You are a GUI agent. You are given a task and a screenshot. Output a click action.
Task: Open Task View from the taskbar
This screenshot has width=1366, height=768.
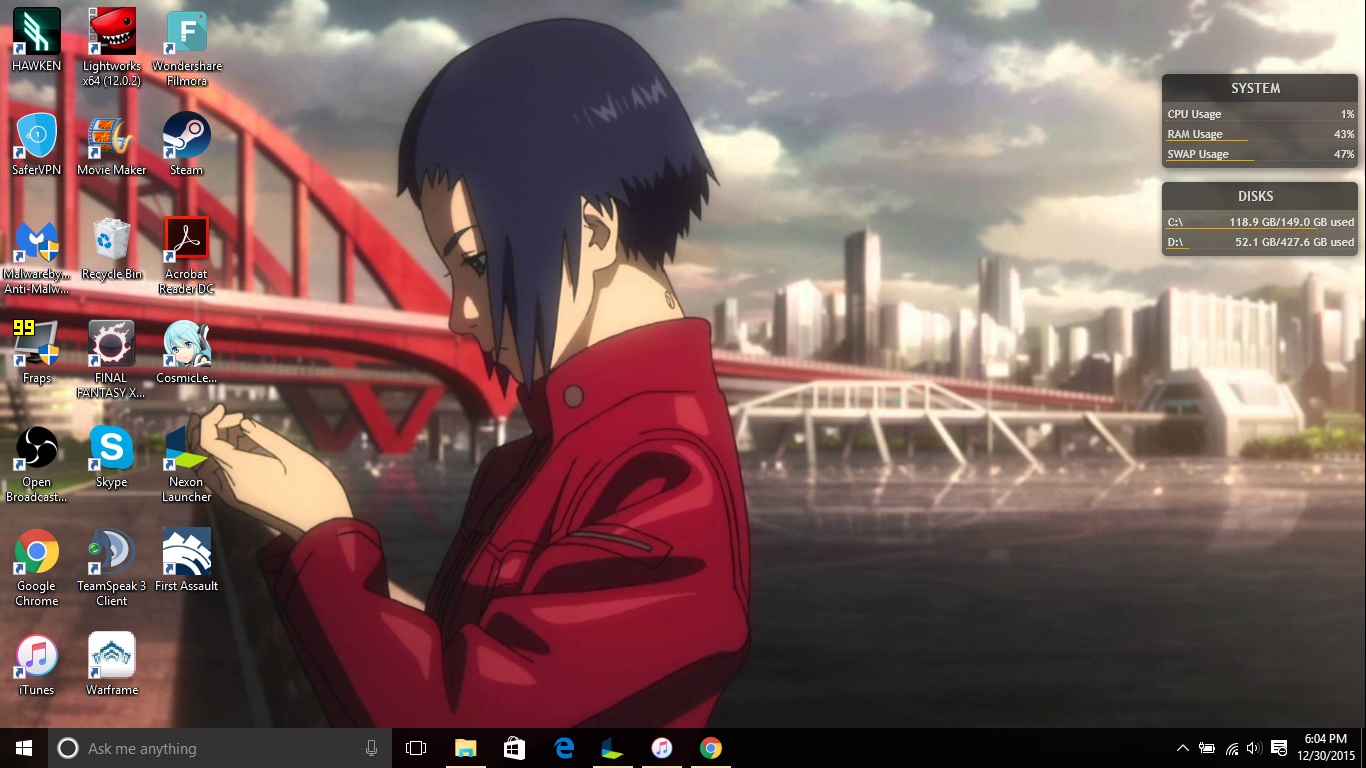(416, 748)
